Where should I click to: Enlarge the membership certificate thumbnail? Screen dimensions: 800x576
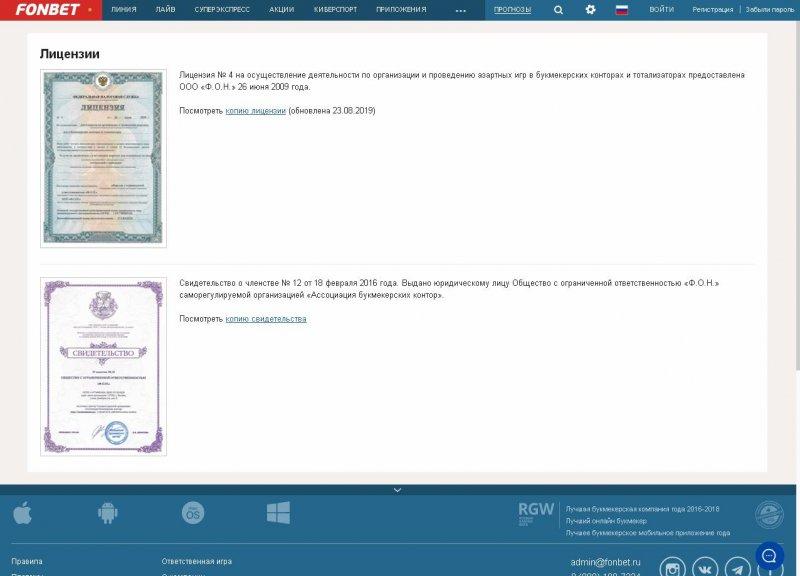(x=104, y=366)
